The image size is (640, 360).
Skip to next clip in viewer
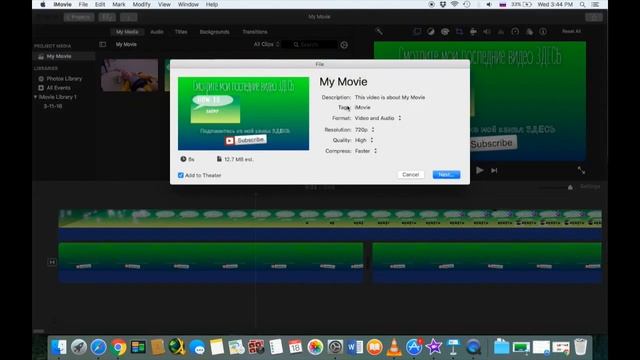coord(494,171)
